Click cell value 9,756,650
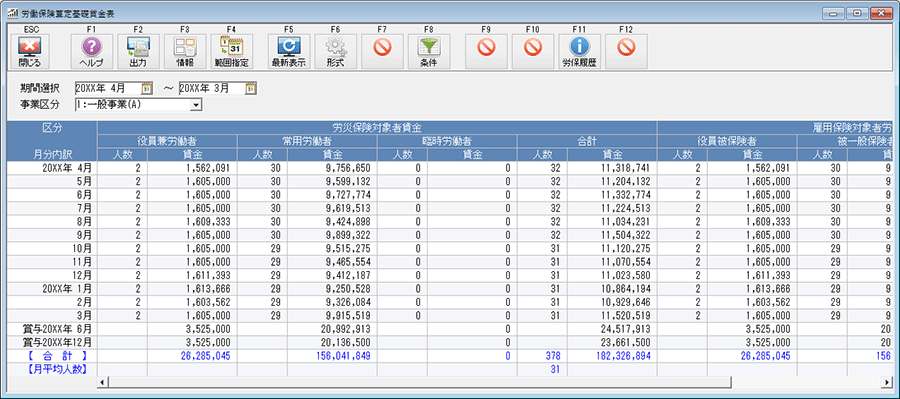The height and width of the screenshot is (399, 900). tap(347, 168)
